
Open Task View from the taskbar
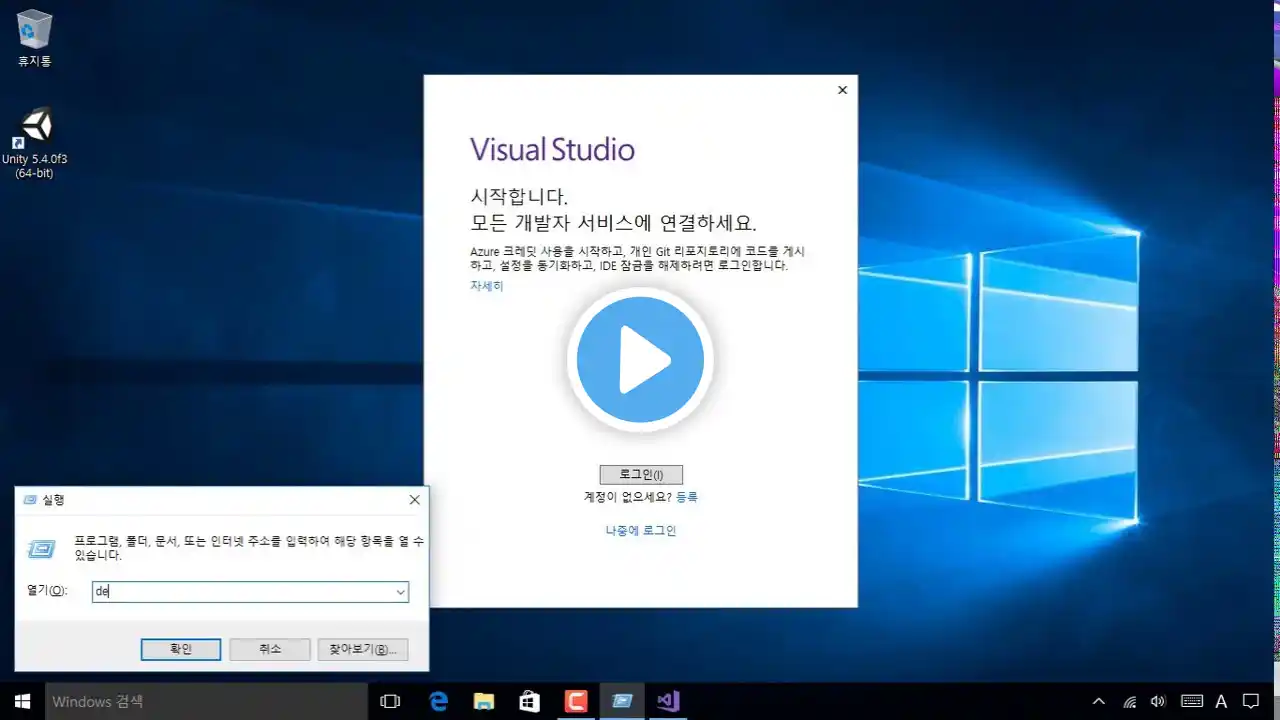tap(391, 701)
